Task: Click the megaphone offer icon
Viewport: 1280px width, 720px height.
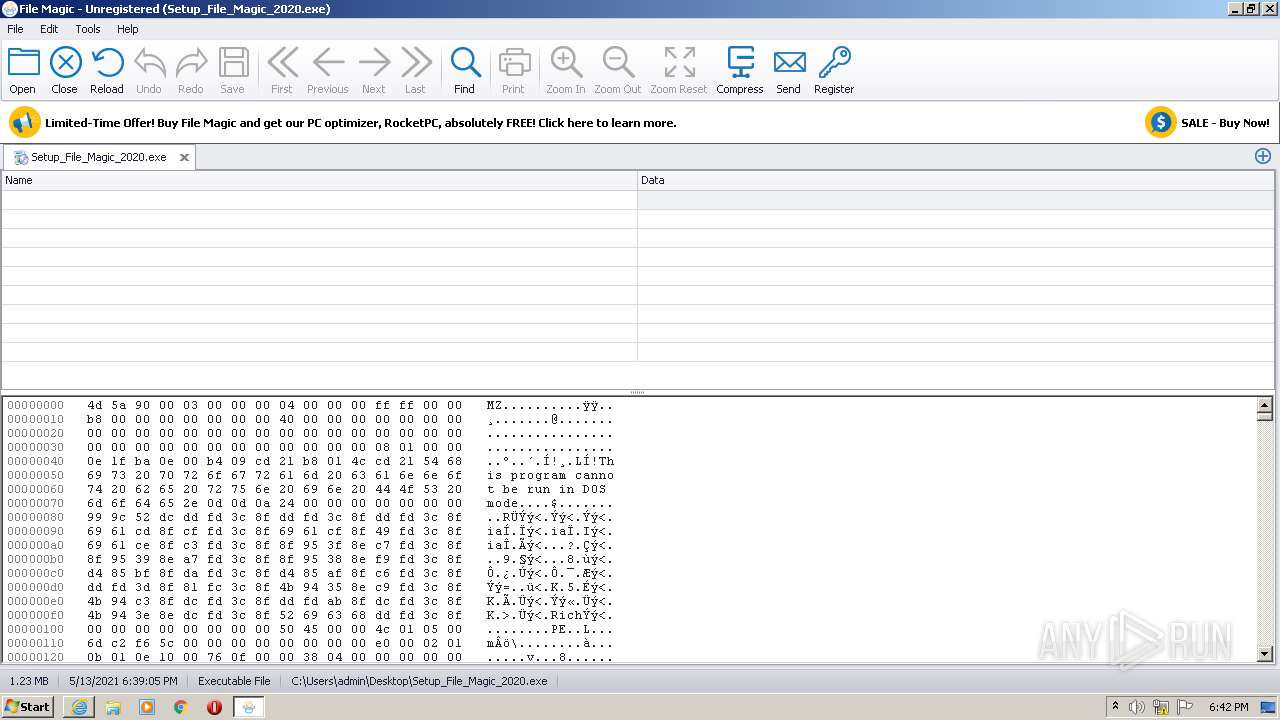Action: [x=24, y=123]
